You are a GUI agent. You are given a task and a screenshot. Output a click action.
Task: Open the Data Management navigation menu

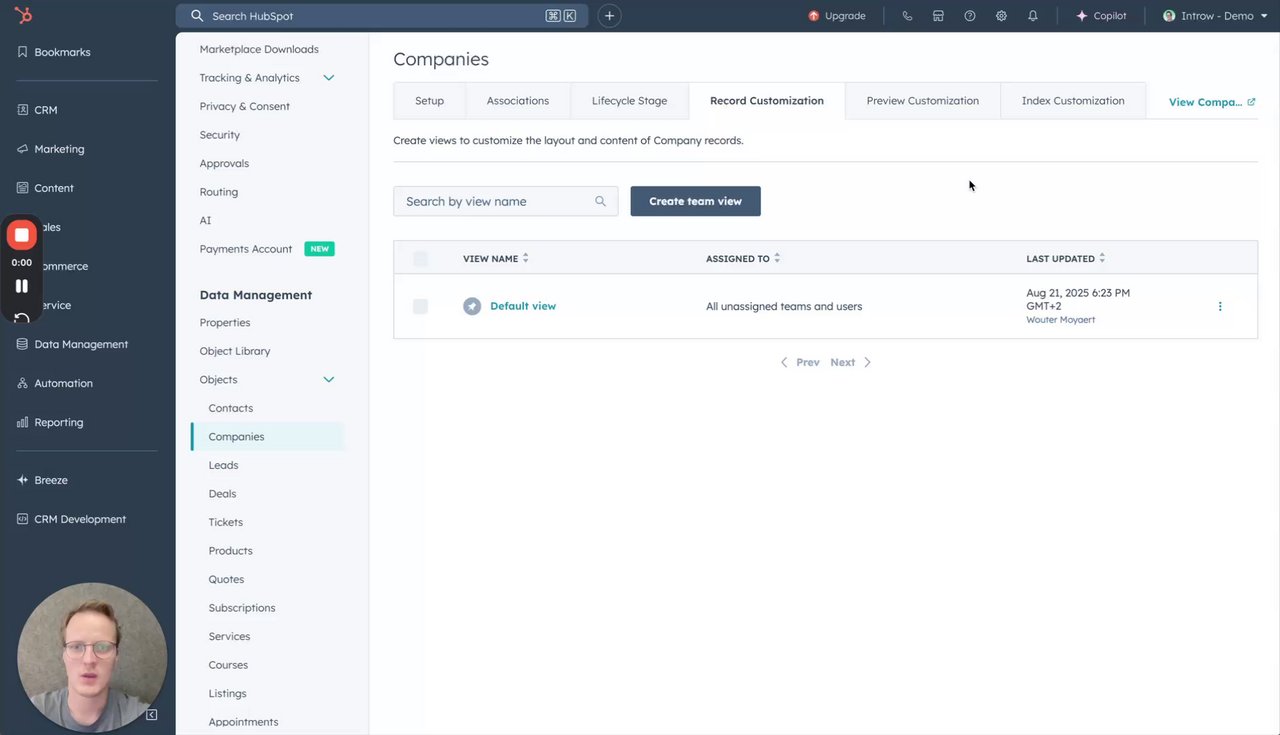(x=73, y=344)
